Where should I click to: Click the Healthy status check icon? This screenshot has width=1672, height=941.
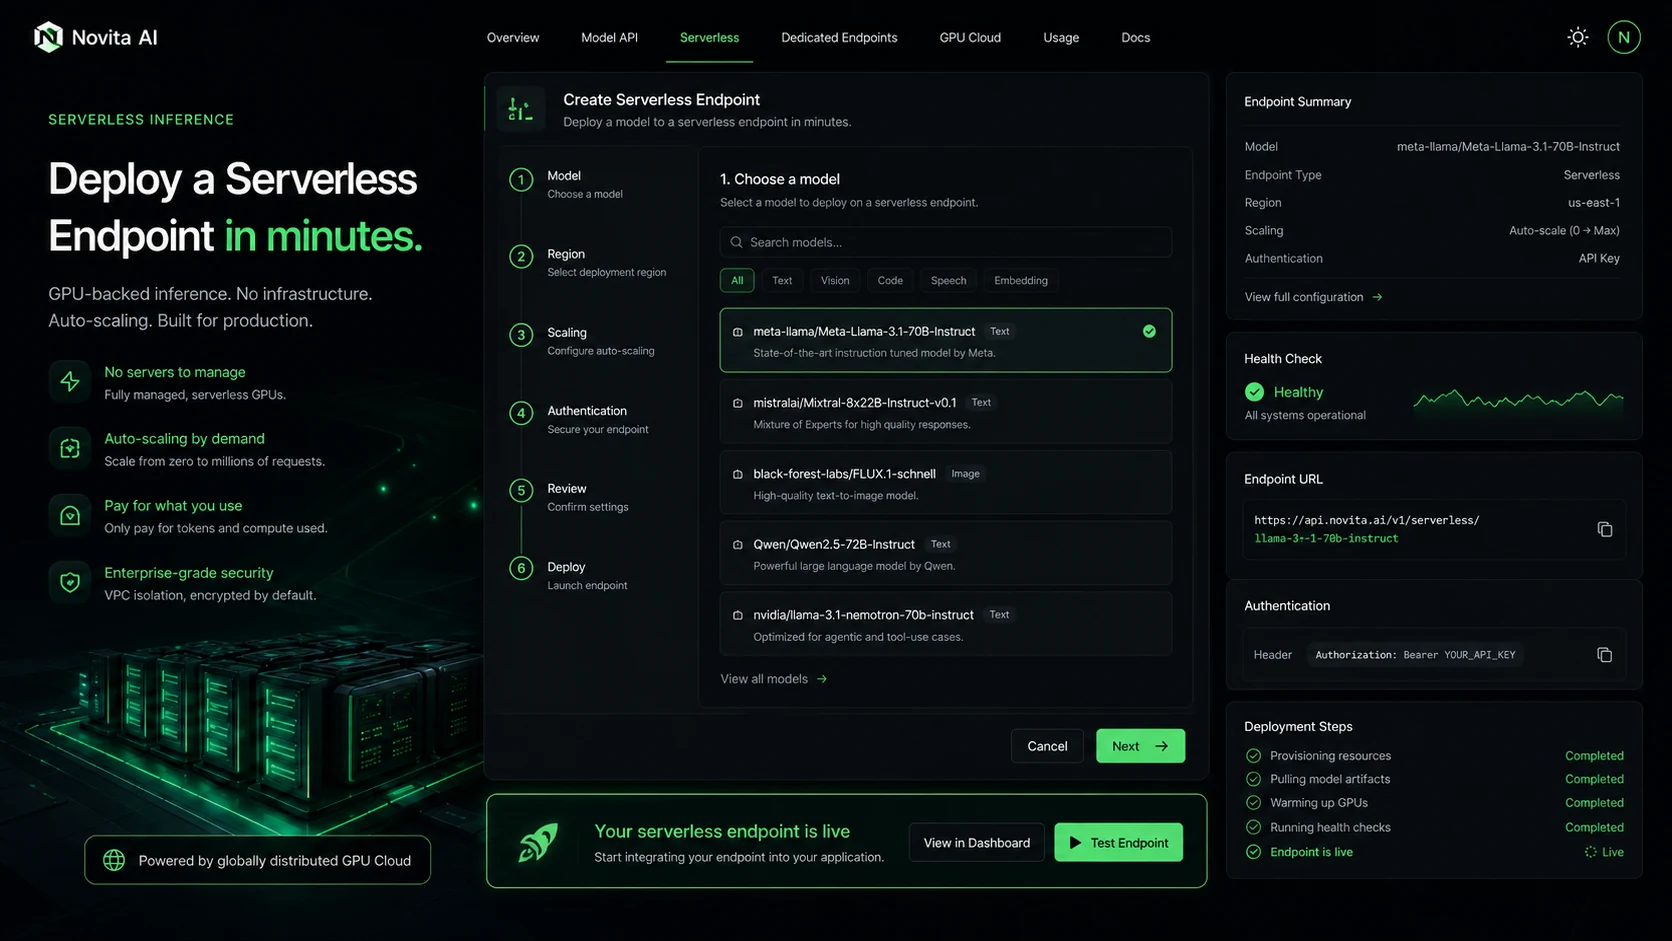(x=1254, y=392)
